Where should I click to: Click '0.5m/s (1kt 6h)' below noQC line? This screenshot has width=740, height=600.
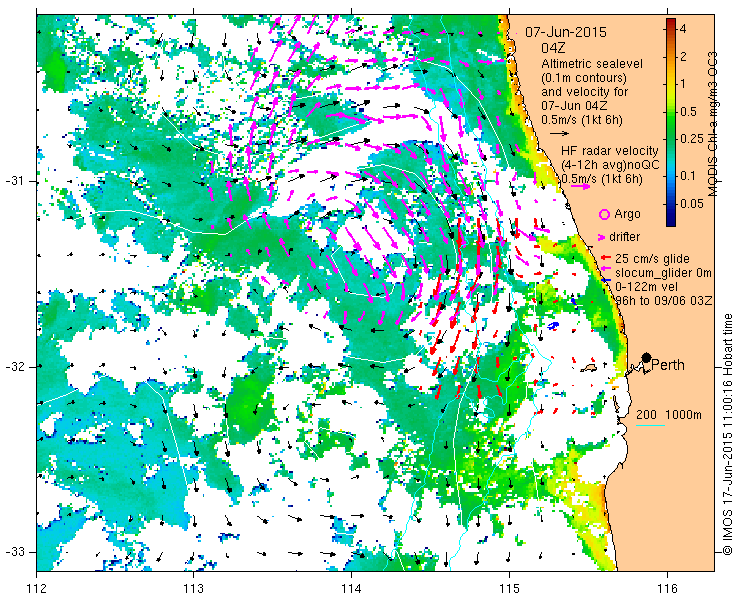coord(601,179)
